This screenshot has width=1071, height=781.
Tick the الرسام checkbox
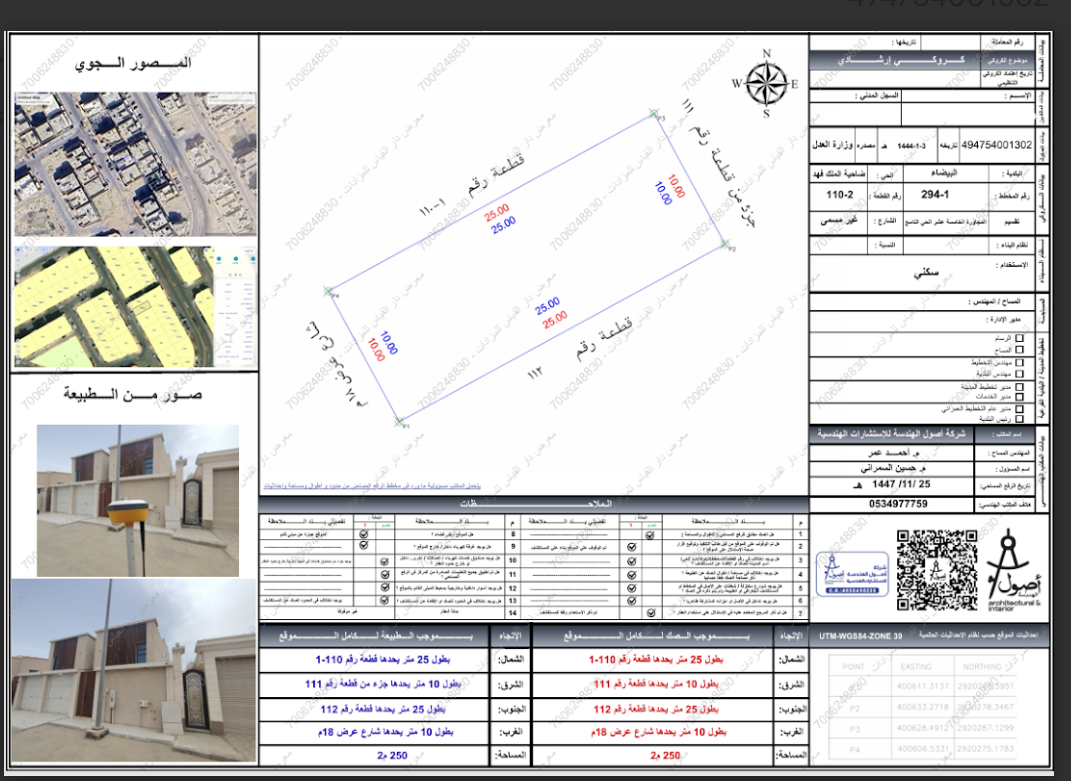coord(1019,338)
